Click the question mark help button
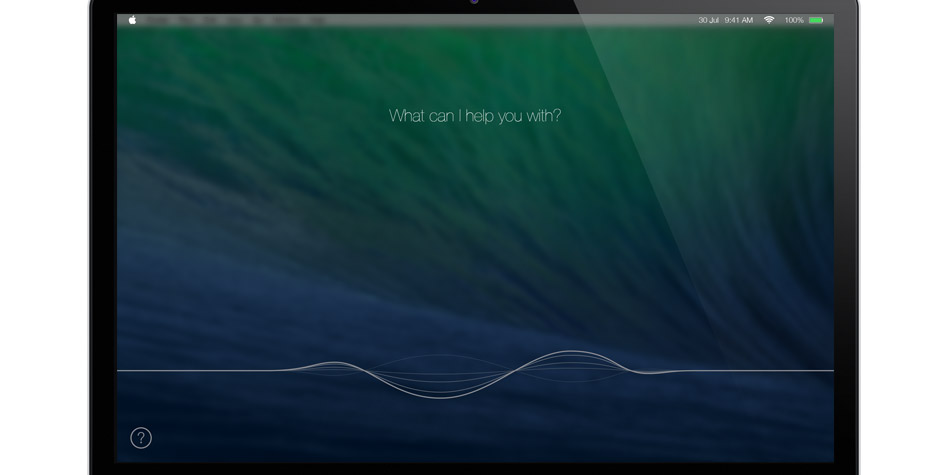This screenshot has height=475, width=950. tap(141, 438)
